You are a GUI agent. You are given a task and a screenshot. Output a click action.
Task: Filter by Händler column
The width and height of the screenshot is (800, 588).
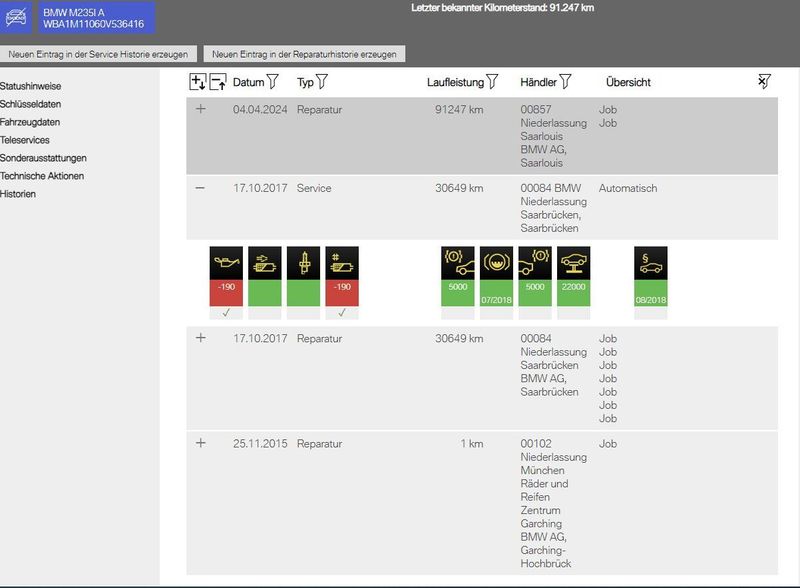pyautogui.click(x=565, y=82)
